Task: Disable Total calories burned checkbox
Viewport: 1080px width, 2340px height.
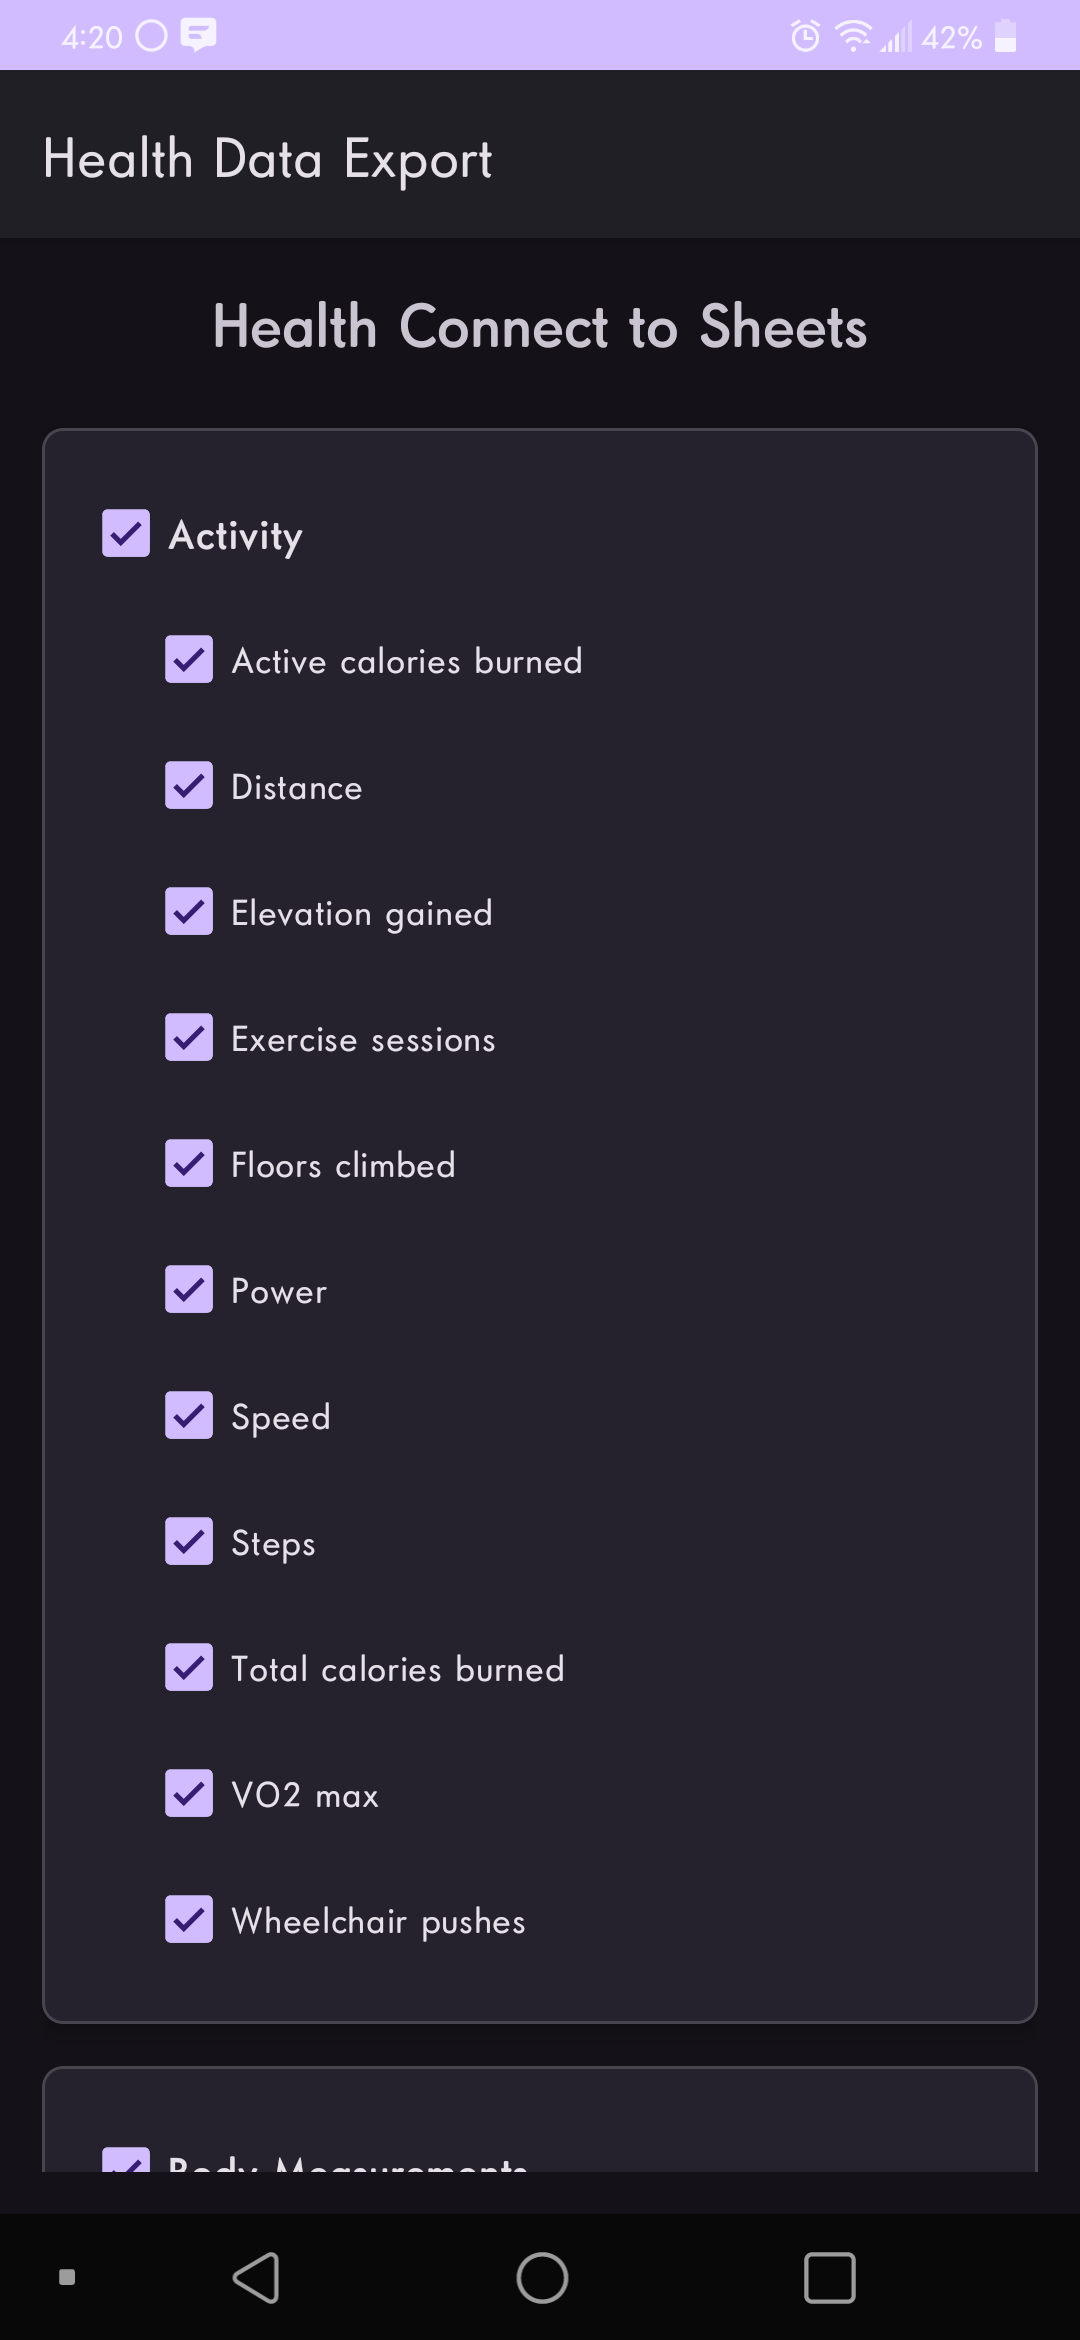Action: pos(189,1668)
